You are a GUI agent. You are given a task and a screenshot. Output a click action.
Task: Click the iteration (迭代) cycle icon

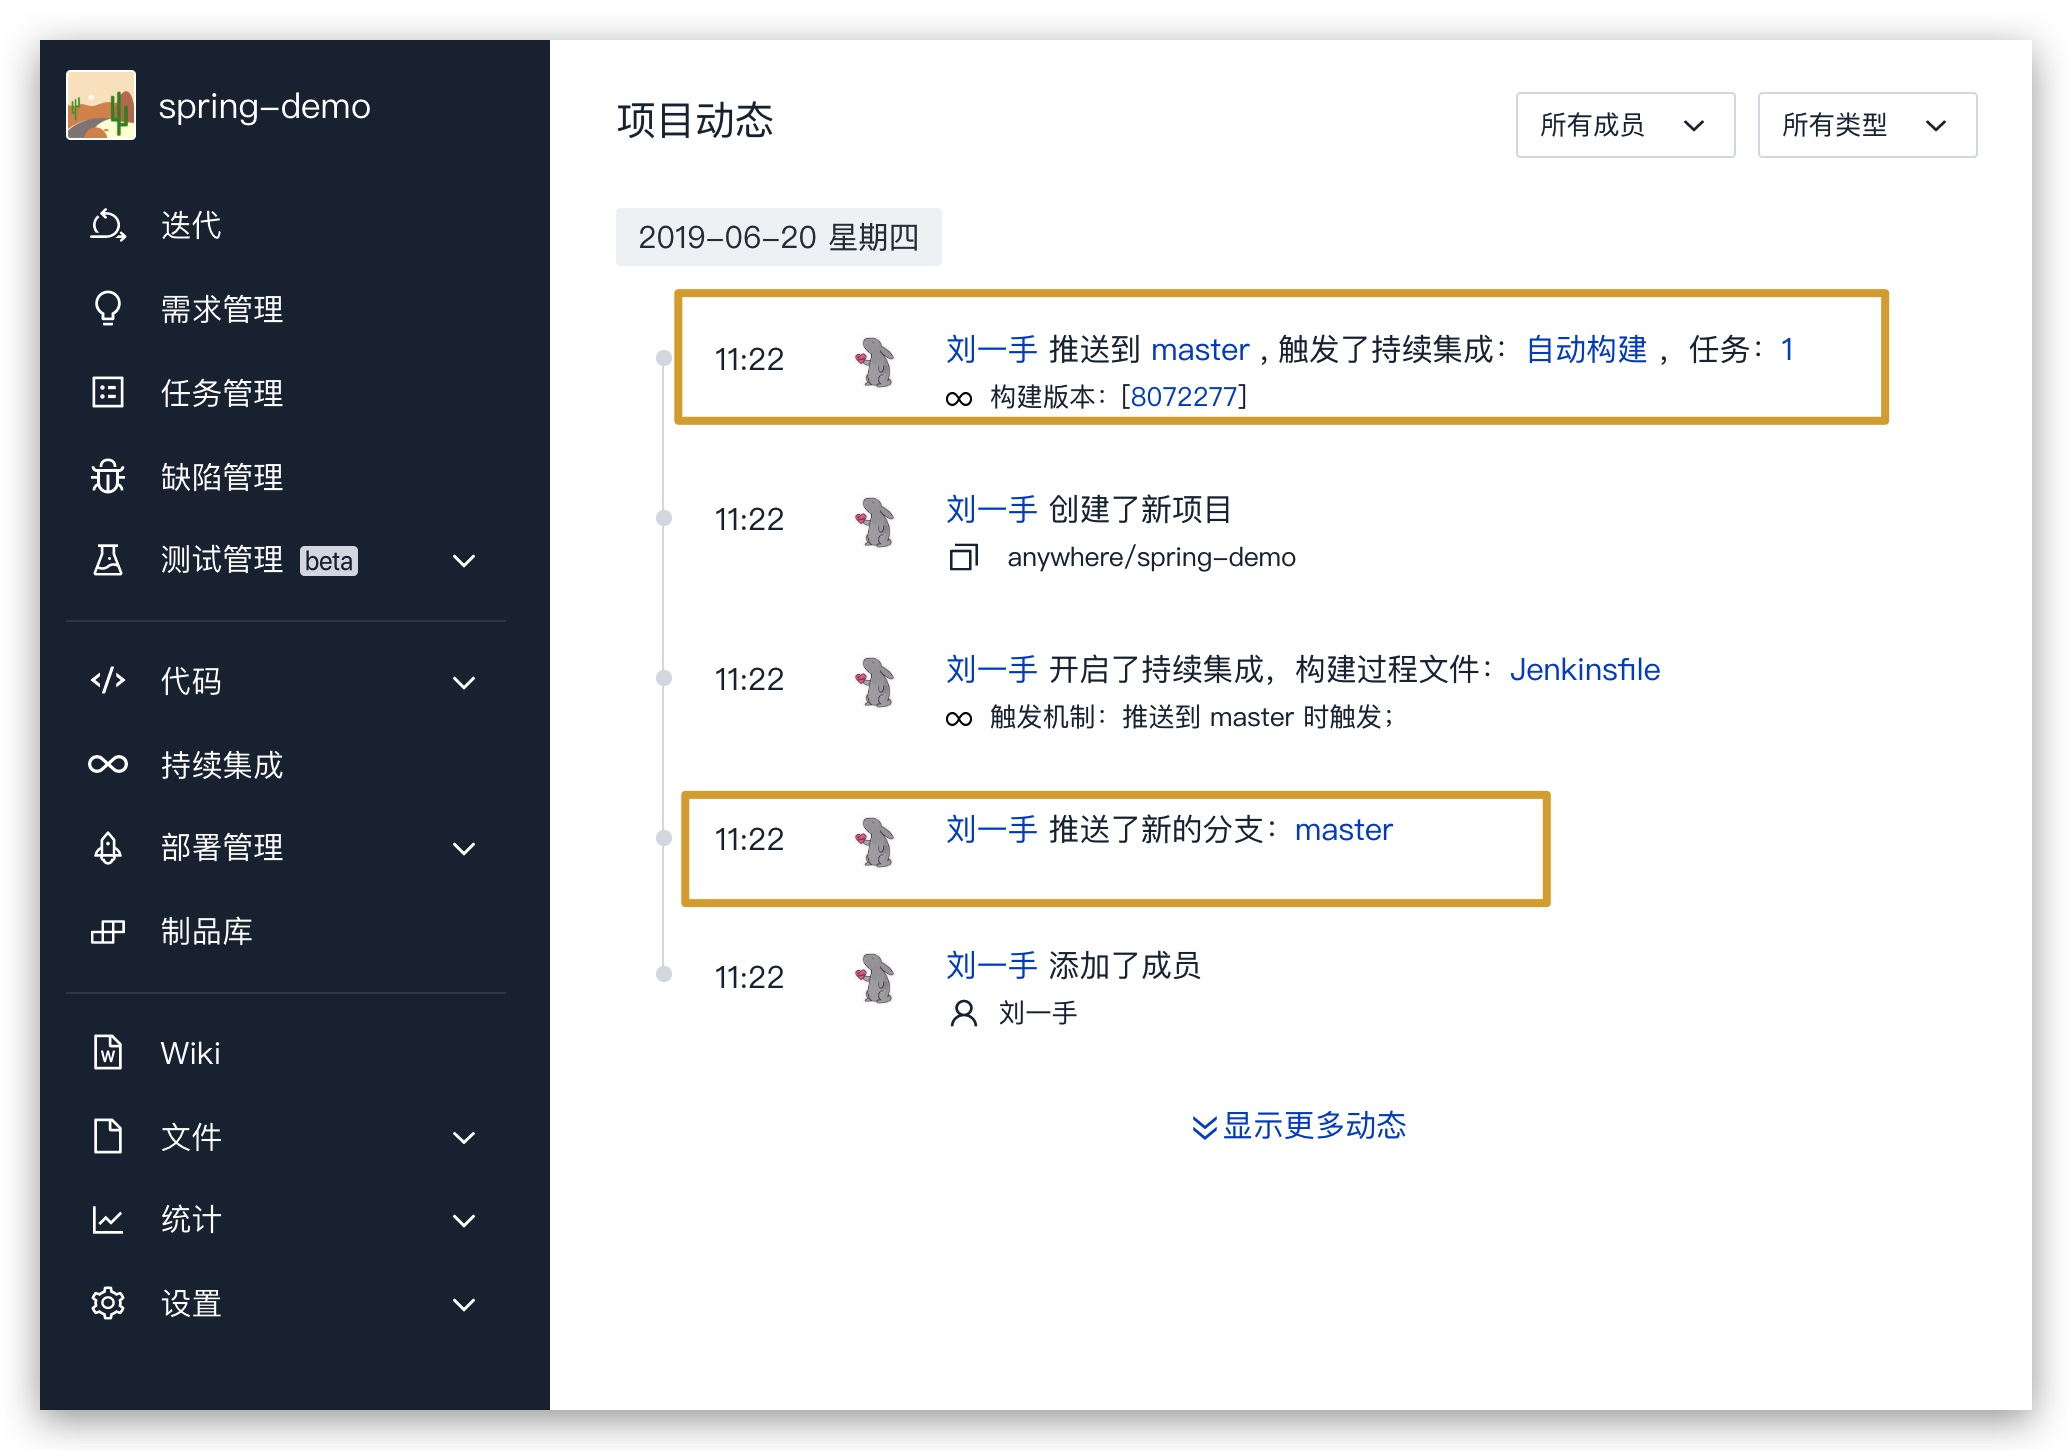point(108,225)
